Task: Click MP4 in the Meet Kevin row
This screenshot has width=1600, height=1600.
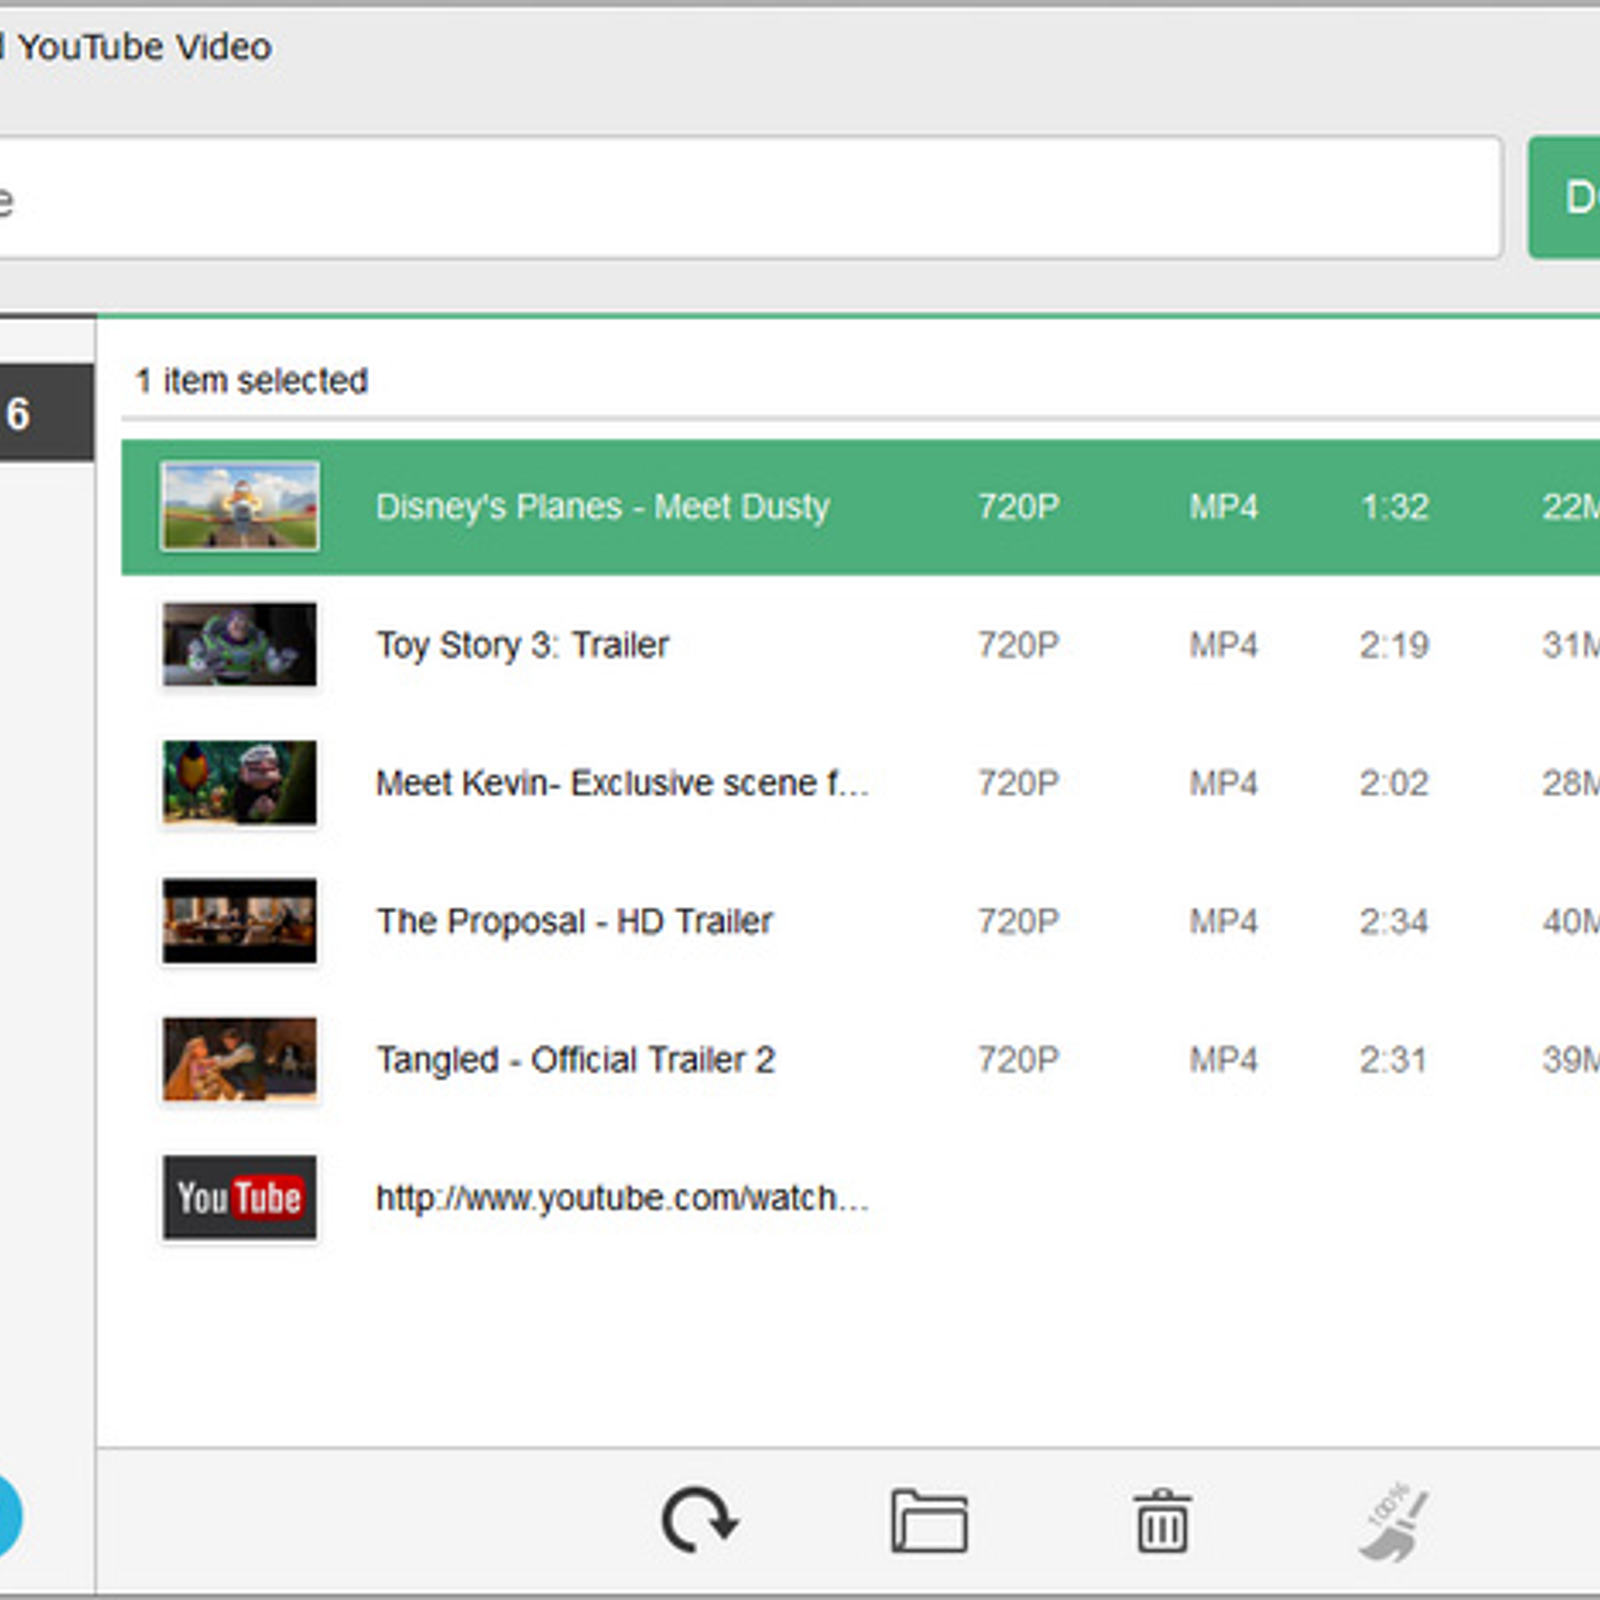Action: pyautogui.click(x=1223, y=783)
